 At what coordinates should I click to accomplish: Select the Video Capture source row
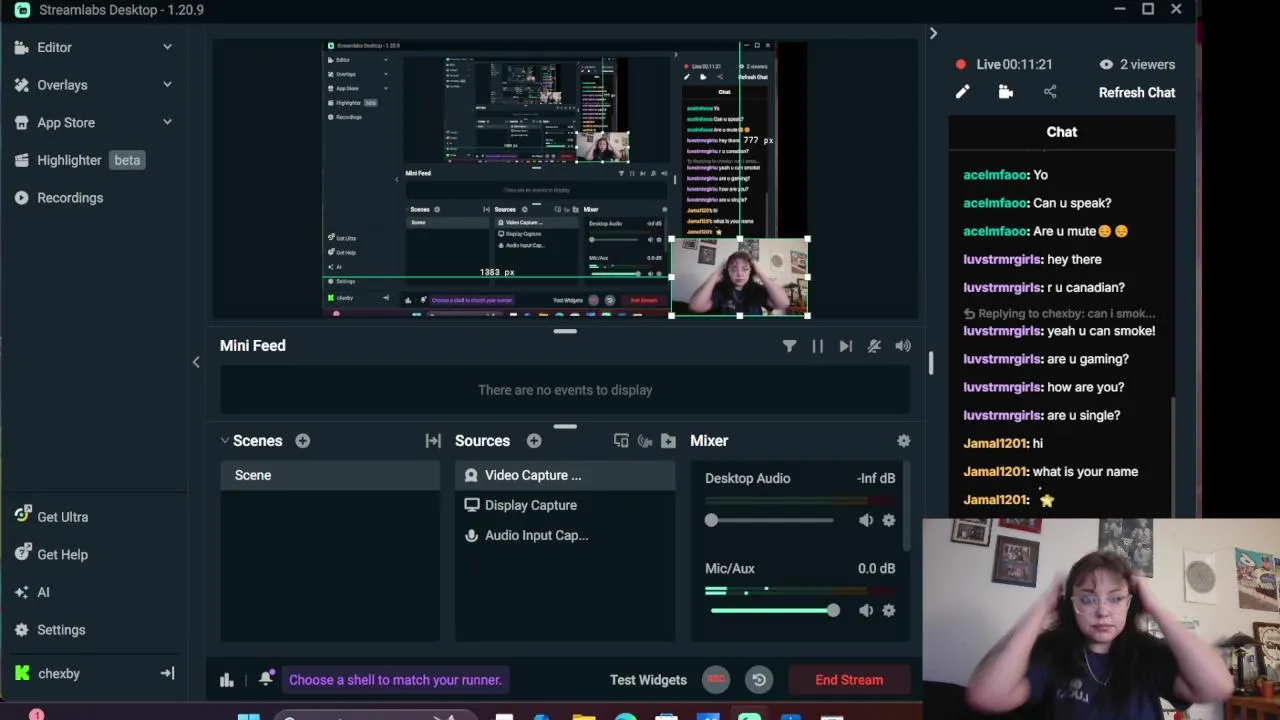tap(565, 475)
